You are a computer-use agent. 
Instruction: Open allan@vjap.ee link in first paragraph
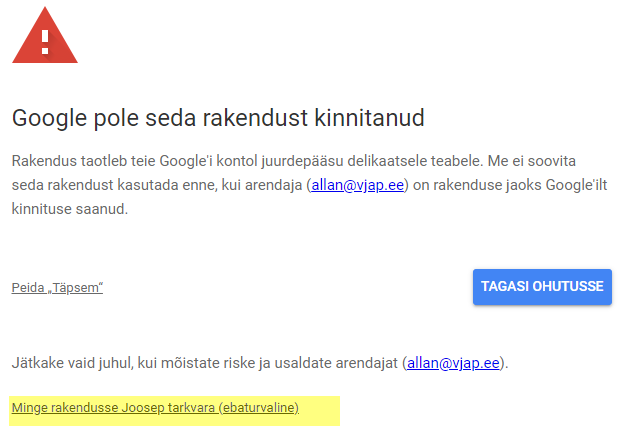click(358, 185)
